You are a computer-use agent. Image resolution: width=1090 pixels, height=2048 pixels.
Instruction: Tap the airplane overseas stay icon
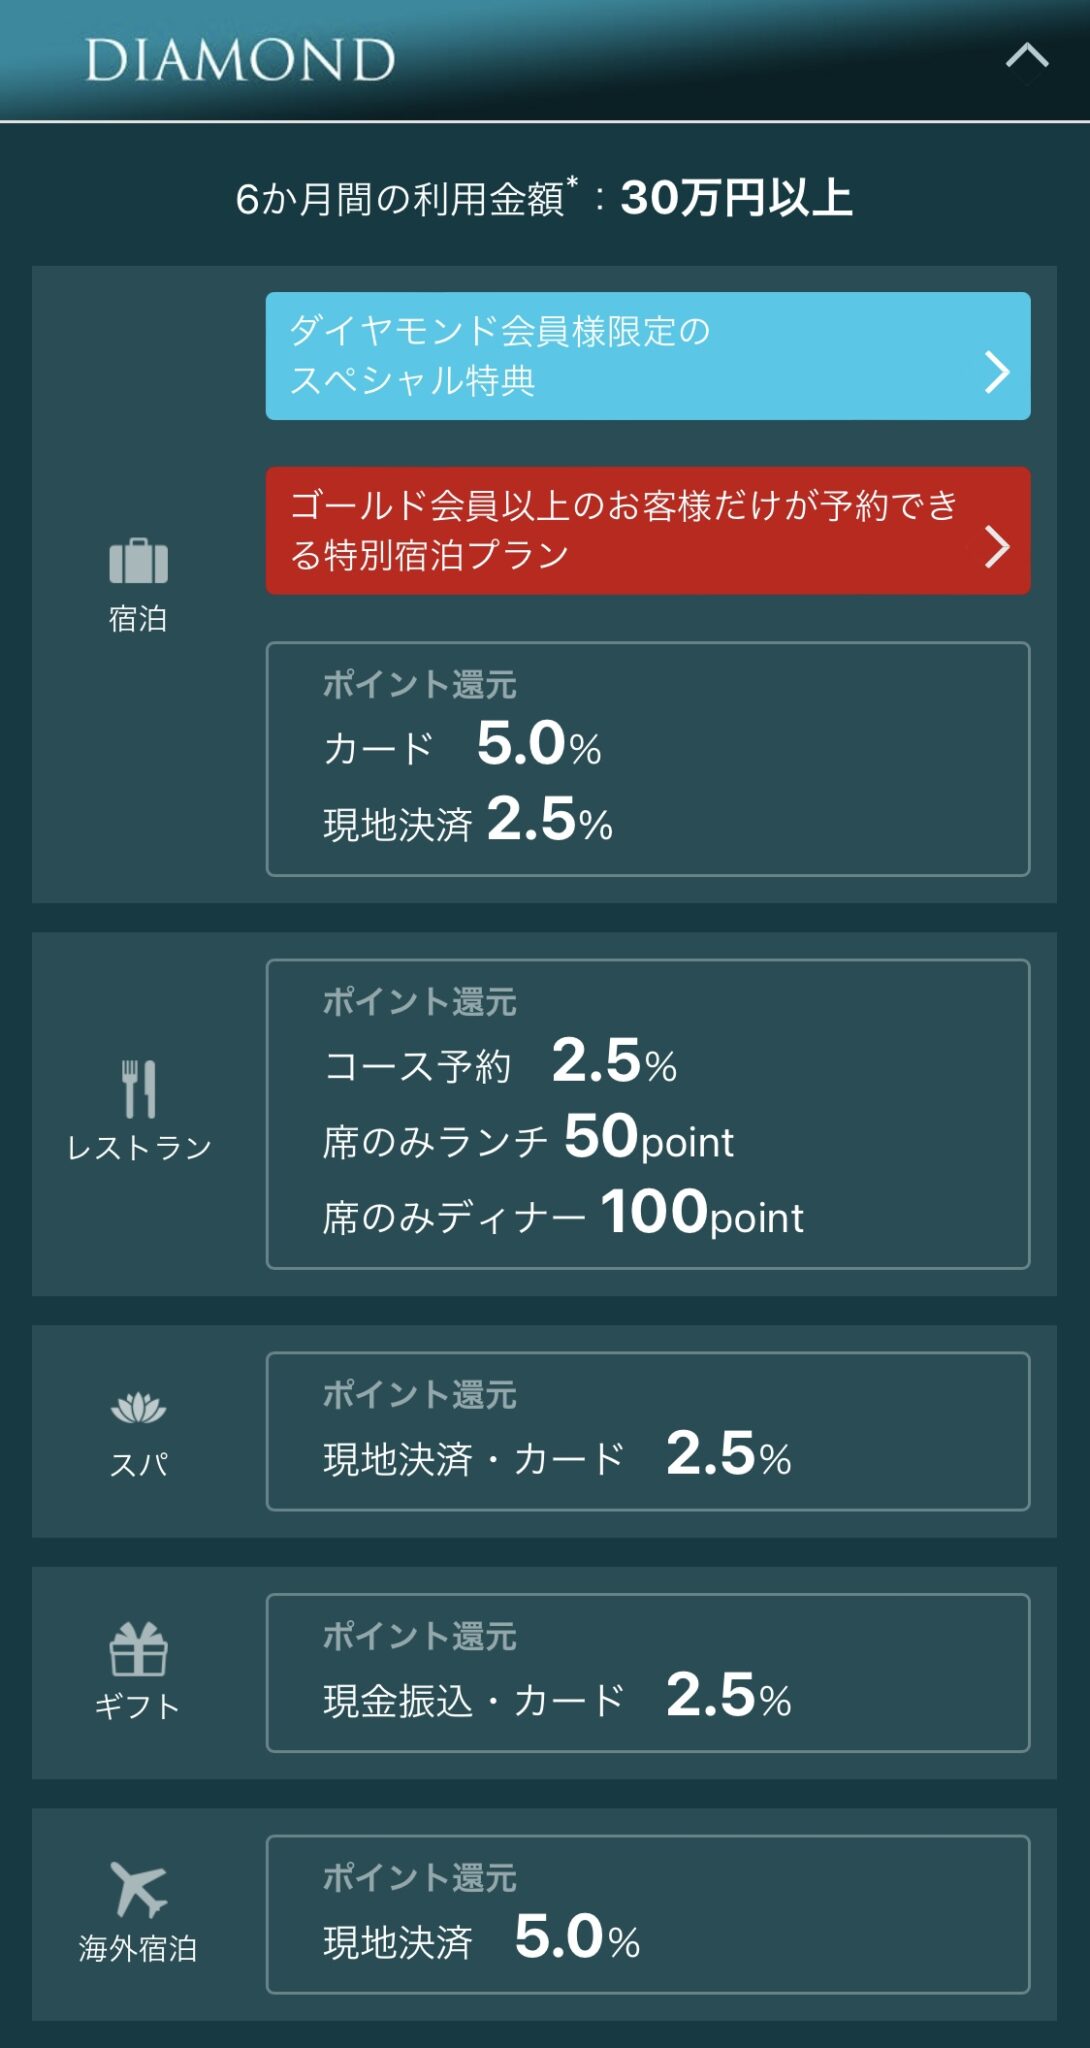click(138, 1888)
